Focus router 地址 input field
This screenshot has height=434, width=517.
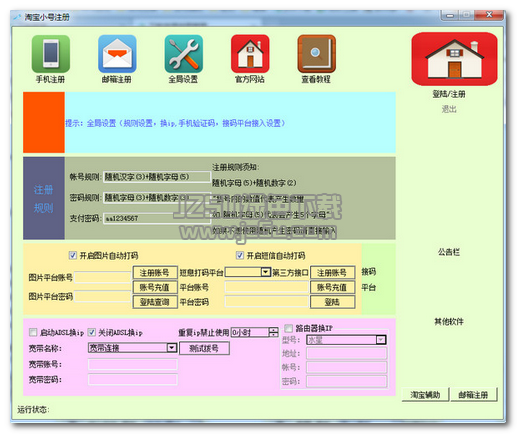(347, 353)
